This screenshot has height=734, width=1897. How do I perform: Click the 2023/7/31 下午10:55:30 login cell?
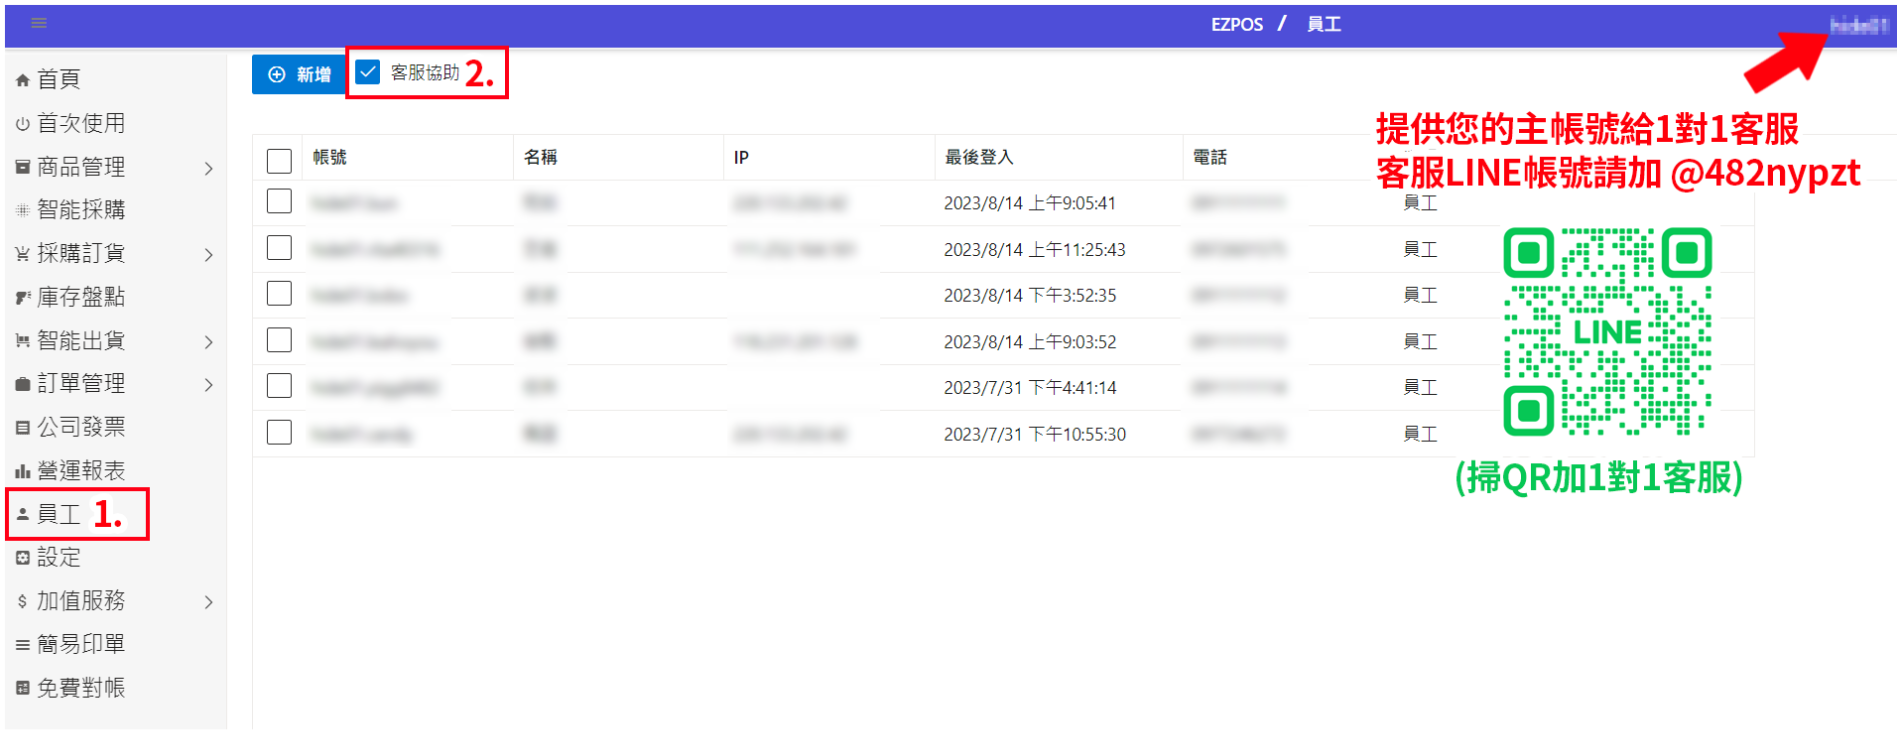coord(1034,433)
